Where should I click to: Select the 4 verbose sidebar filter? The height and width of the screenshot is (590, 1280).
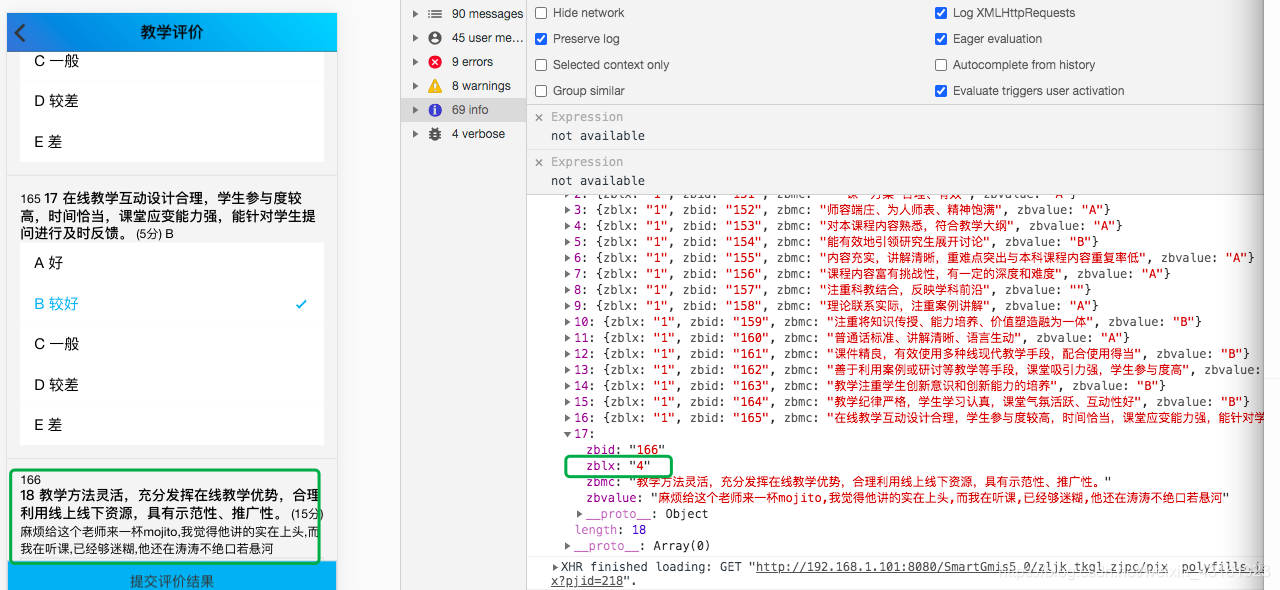pyautogui.click(x=463, y=134)
